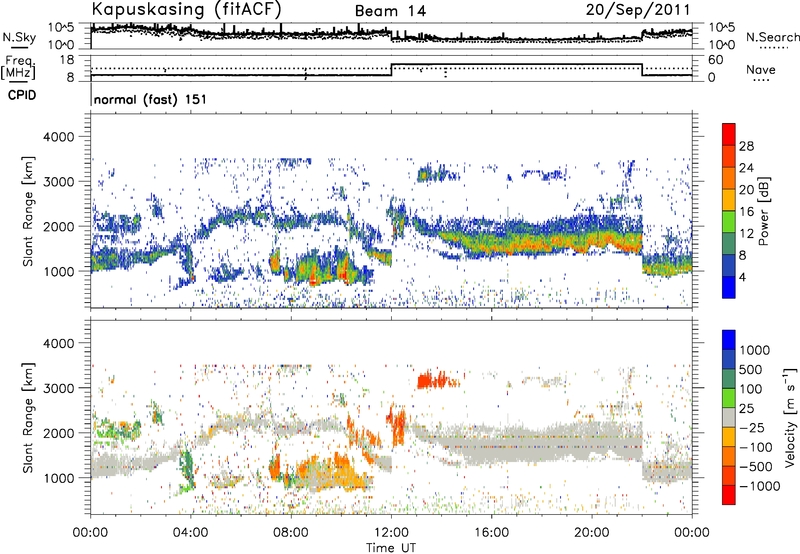This screenshot has width=800, height=554.
Task: Click the power panel 'Slant Range [km]' label
Action: pyautogui.click(x=28, y=211)
